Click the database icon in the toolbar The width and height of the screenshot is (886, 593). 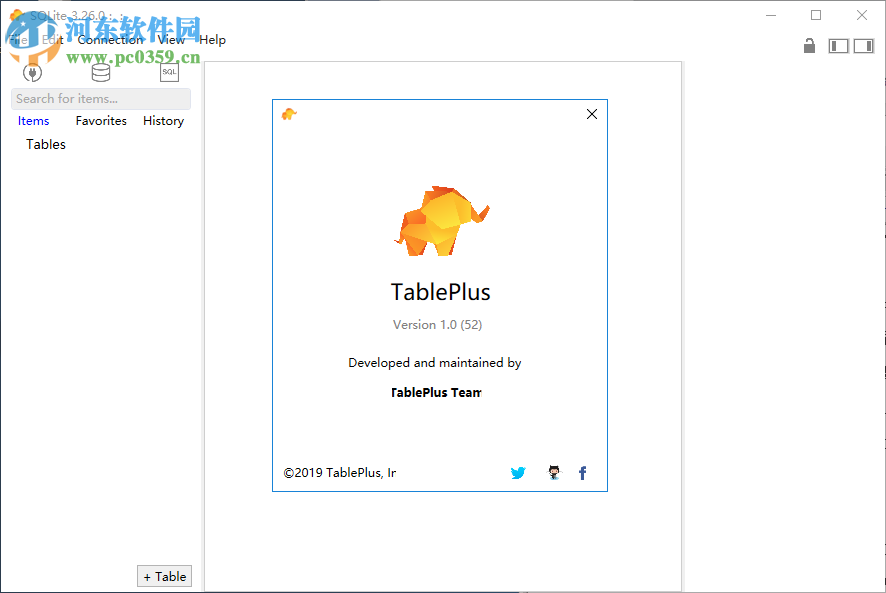click(100, 72)
